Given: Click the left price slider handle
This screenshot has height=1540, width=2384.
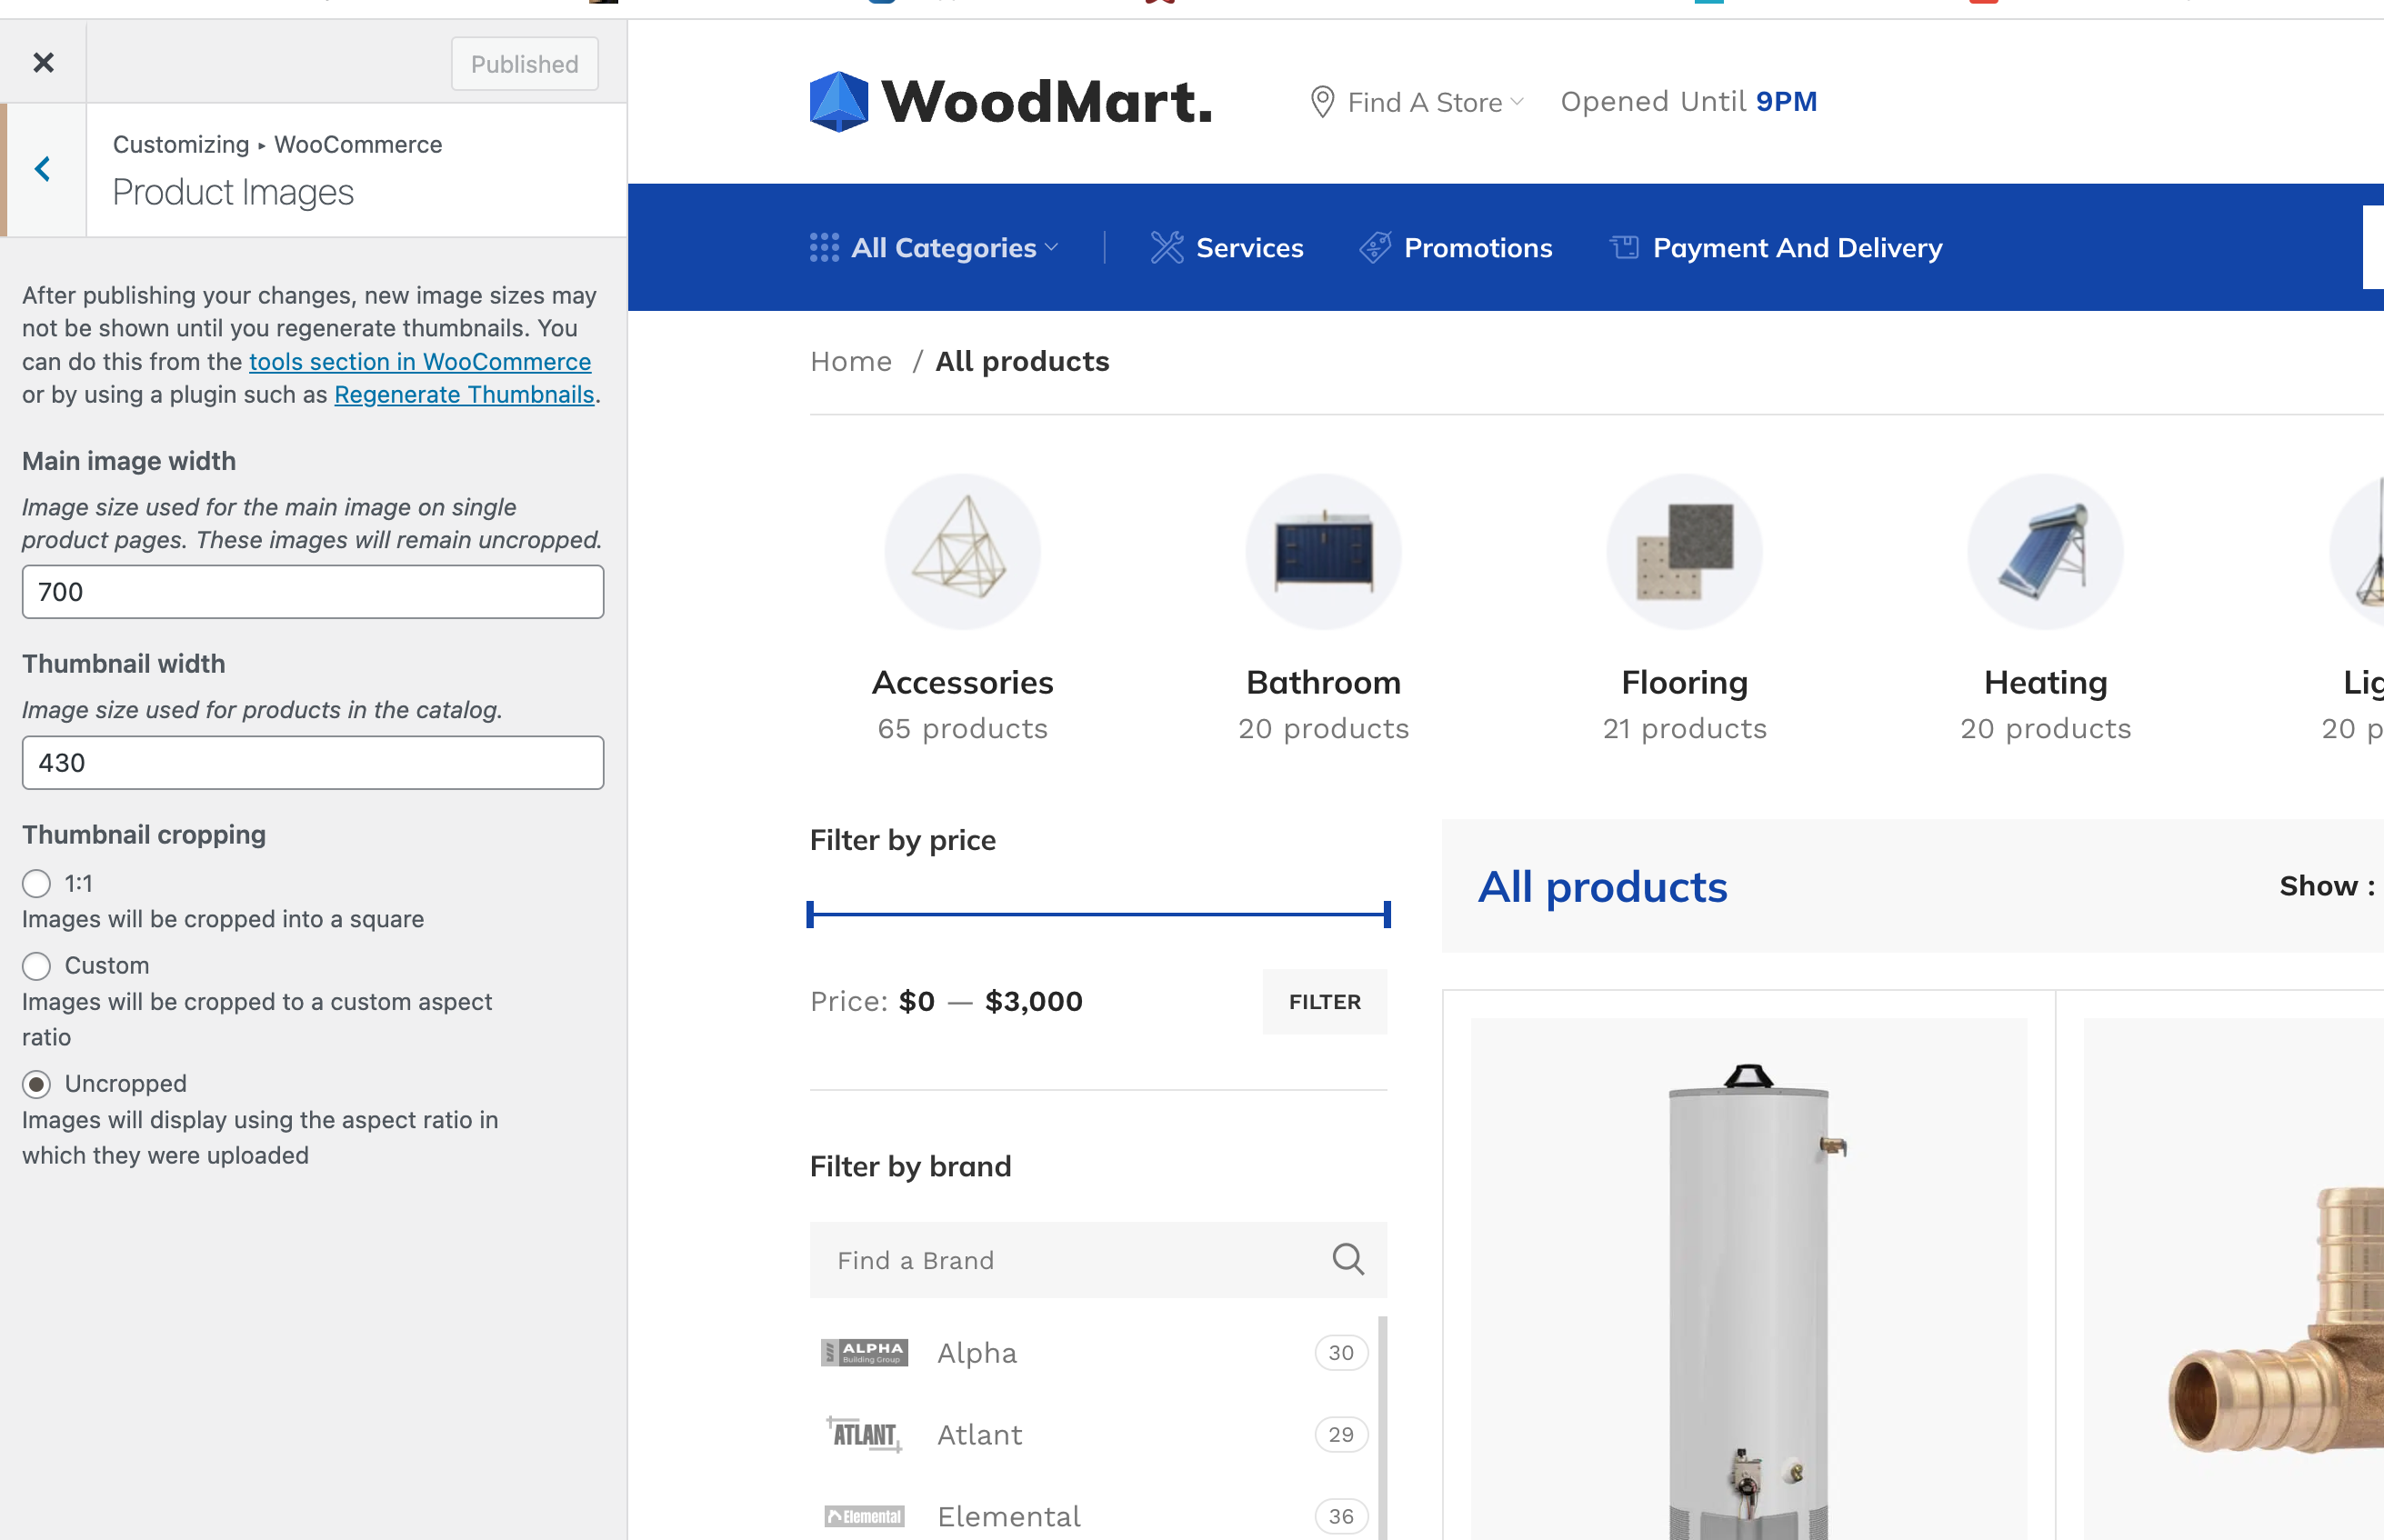Looking at the screenshot, I should pyautogui.click(x=811, y=914).
